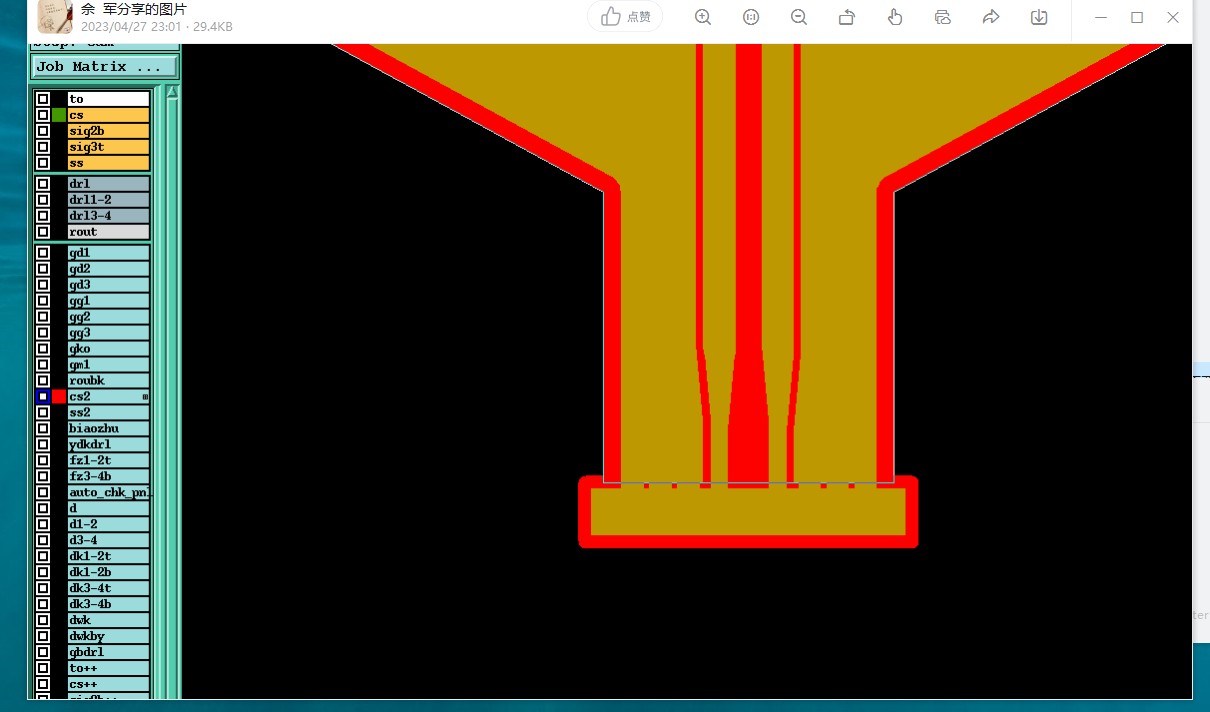This screenshot has width=1210, height=712.
Task: Rotate the image with the rotate icon
Action: [847, 17]
